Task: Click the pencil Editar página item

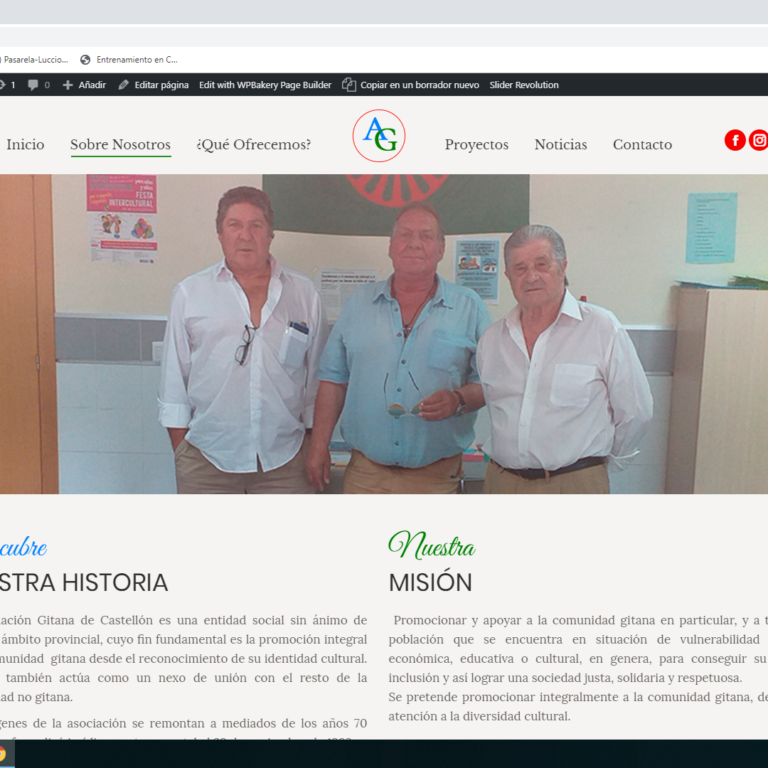Action: point(153,85)
